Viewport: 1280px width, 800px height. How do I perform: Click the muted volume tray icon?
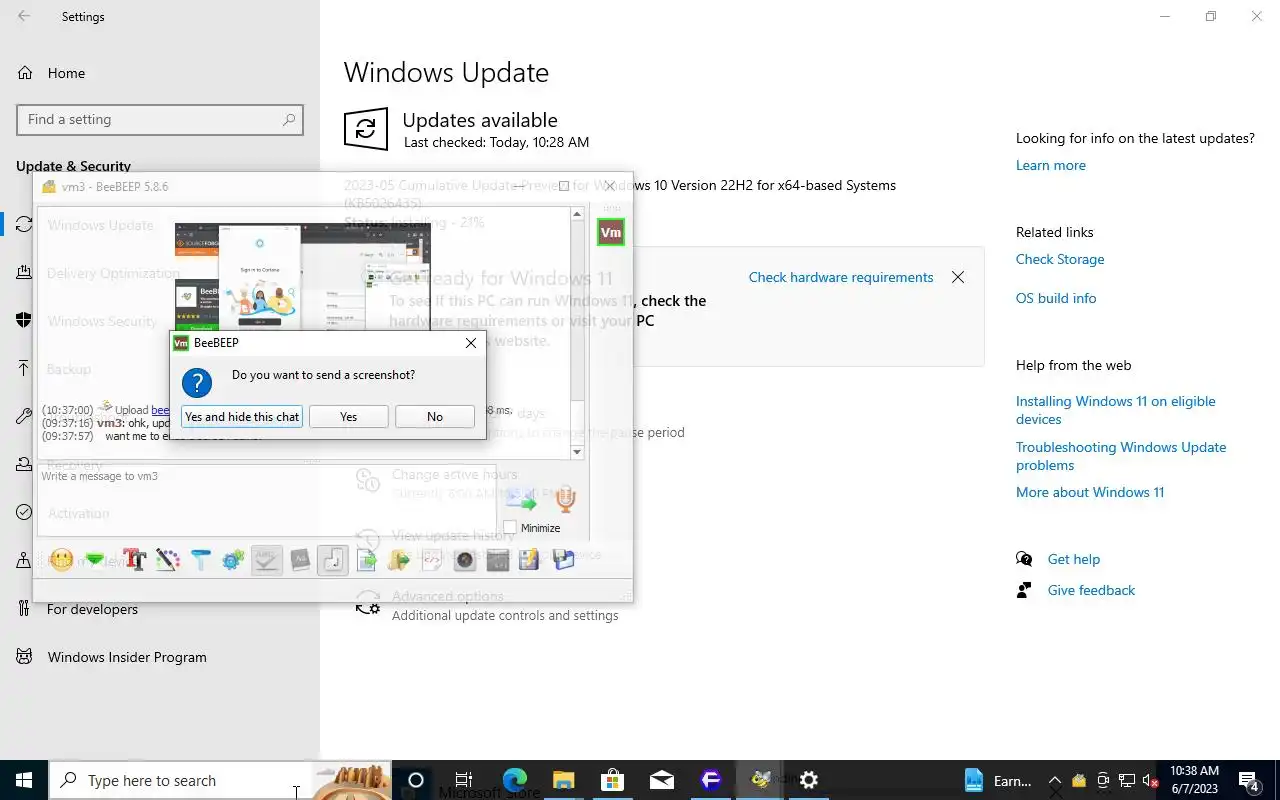(1151, 781)
